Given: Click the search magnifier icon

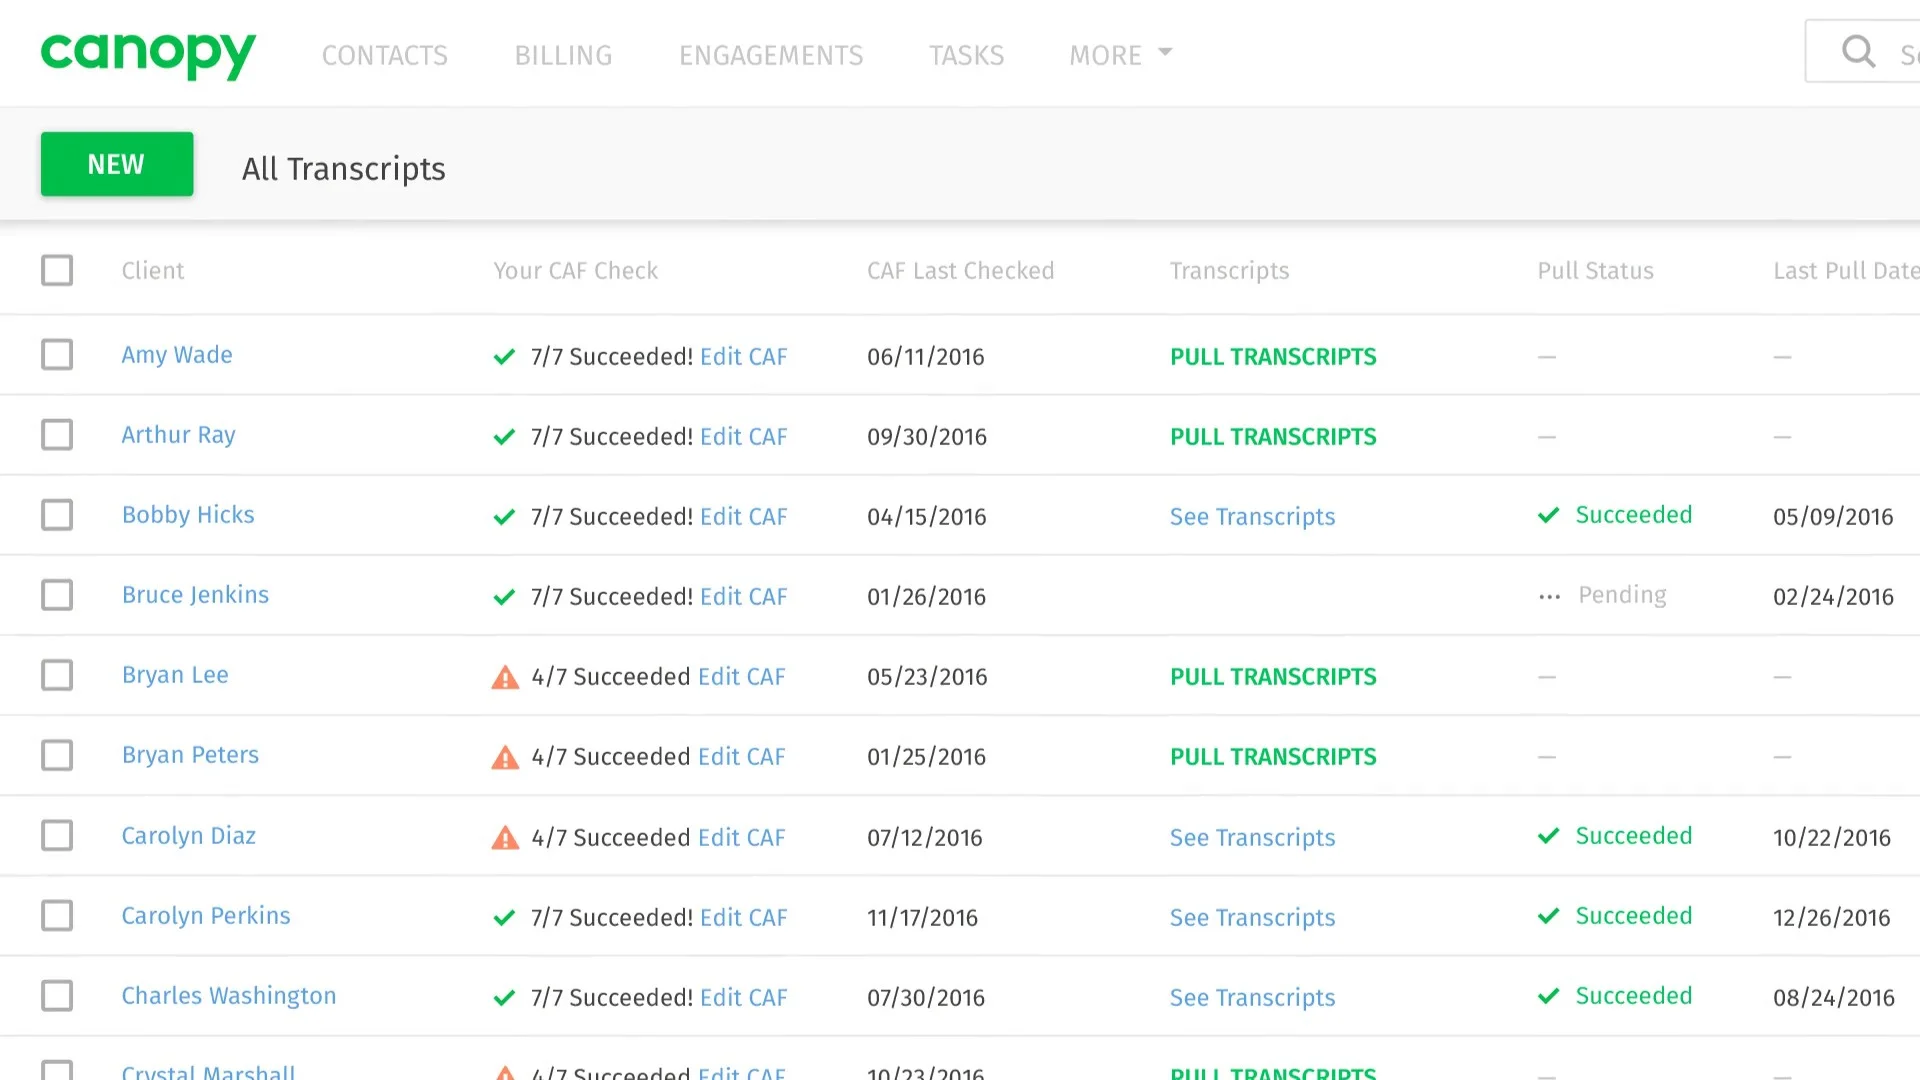Looking at the screenshot, I should pyautogui.click(x=1858, y=51).
